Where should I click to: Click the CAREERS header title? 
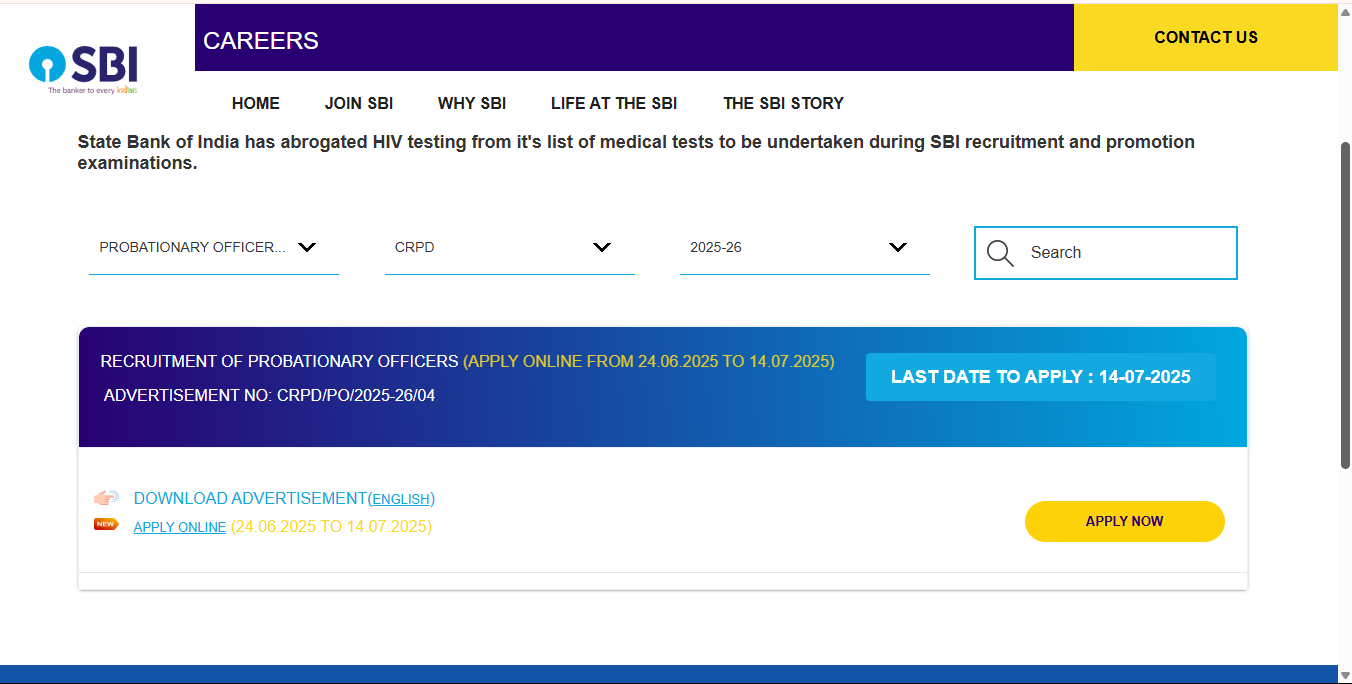tap(261, 40)
